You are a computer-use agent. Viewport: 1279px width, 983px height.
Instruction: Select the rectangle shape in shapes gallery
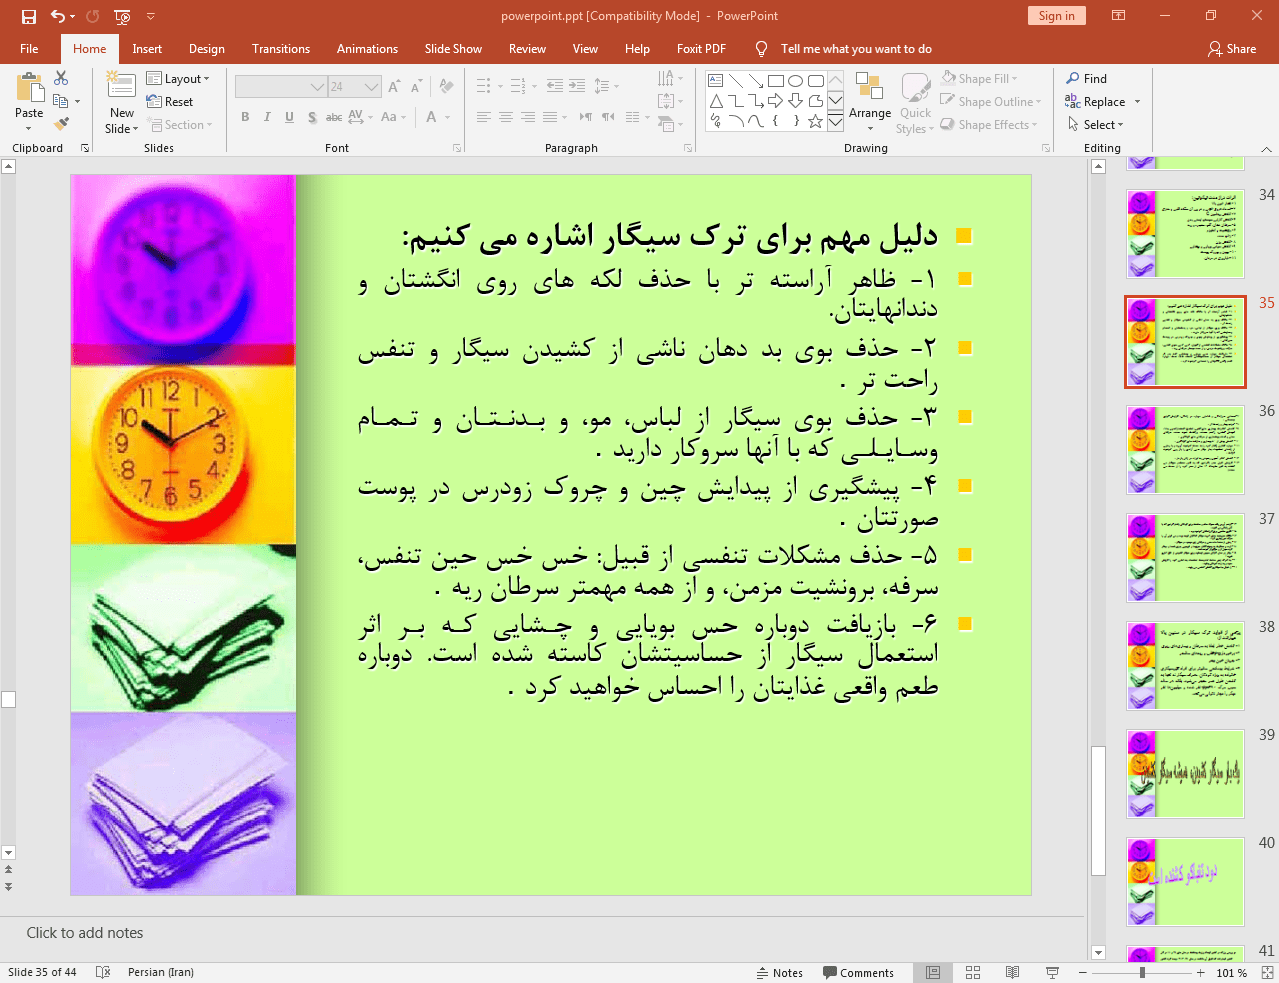coord(775,81)
